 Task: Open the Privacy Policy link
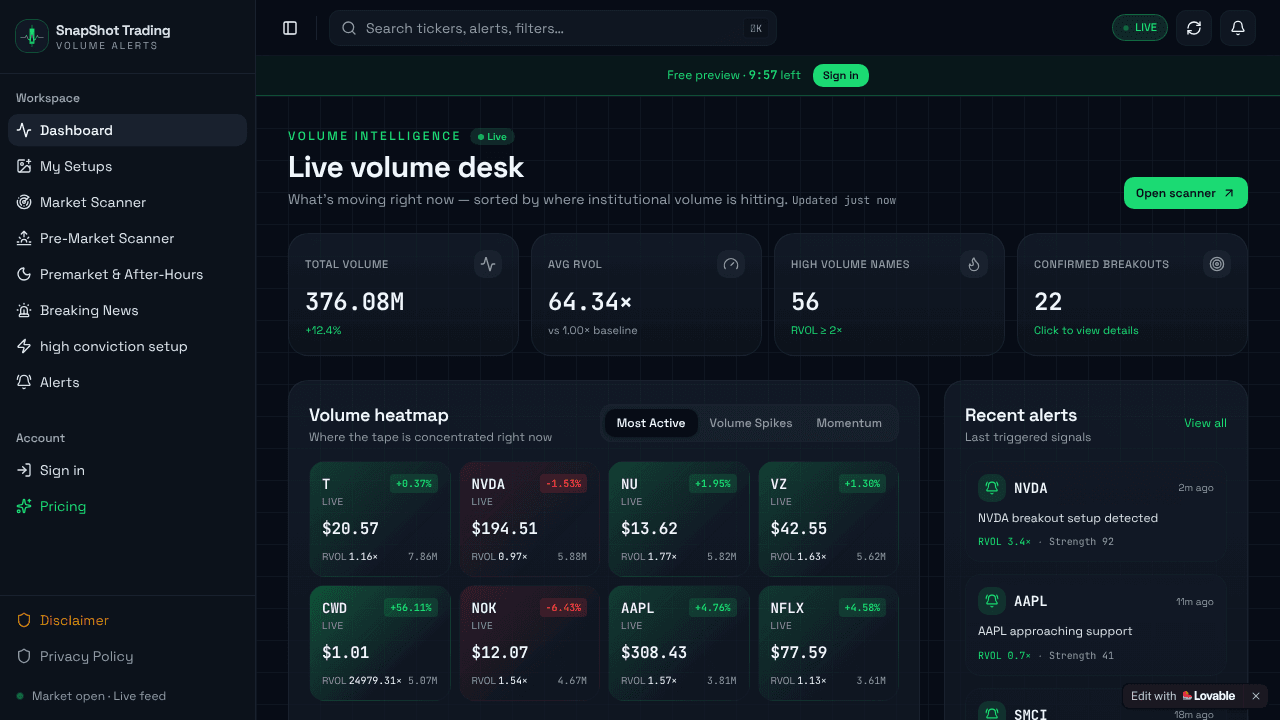click(x=127, y=656)
